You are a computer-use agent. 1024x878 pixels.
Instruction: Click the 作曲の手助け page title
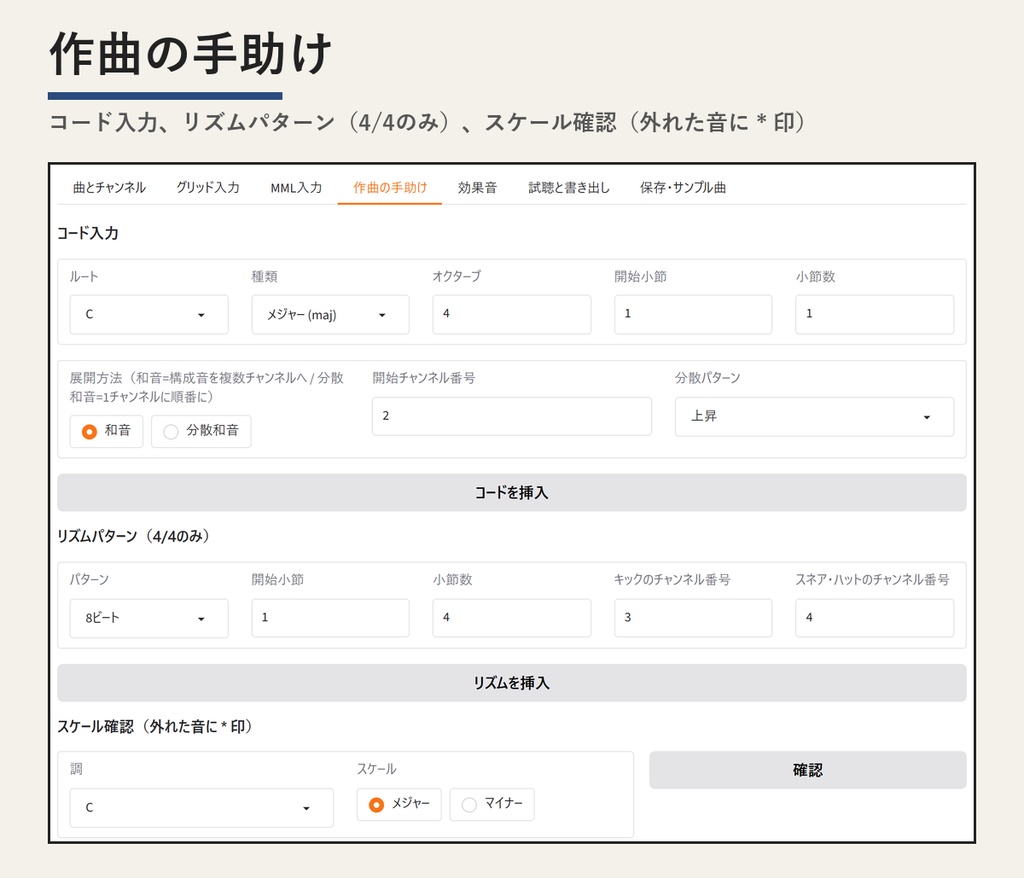click(x=190, y=54)
